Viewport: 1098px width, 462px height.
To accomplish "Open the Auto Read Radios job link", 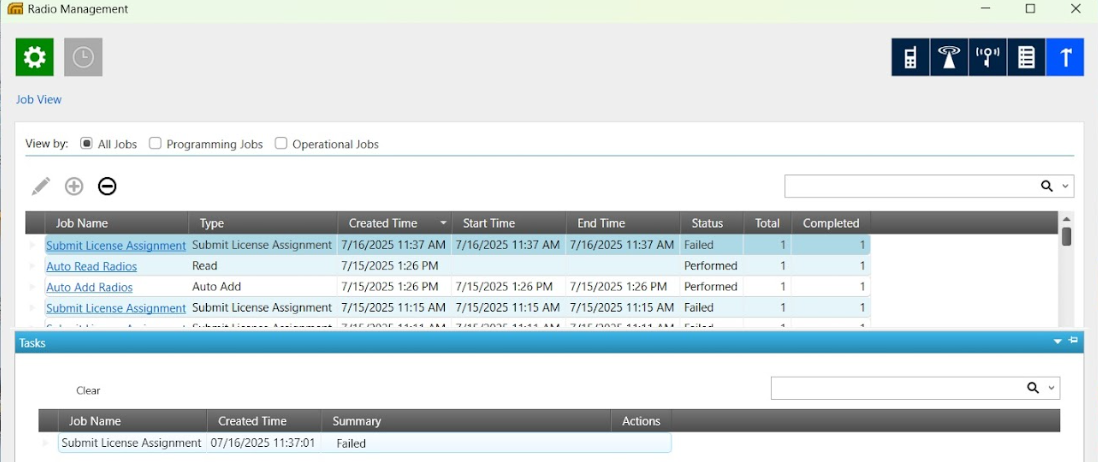I will [92, 267].
